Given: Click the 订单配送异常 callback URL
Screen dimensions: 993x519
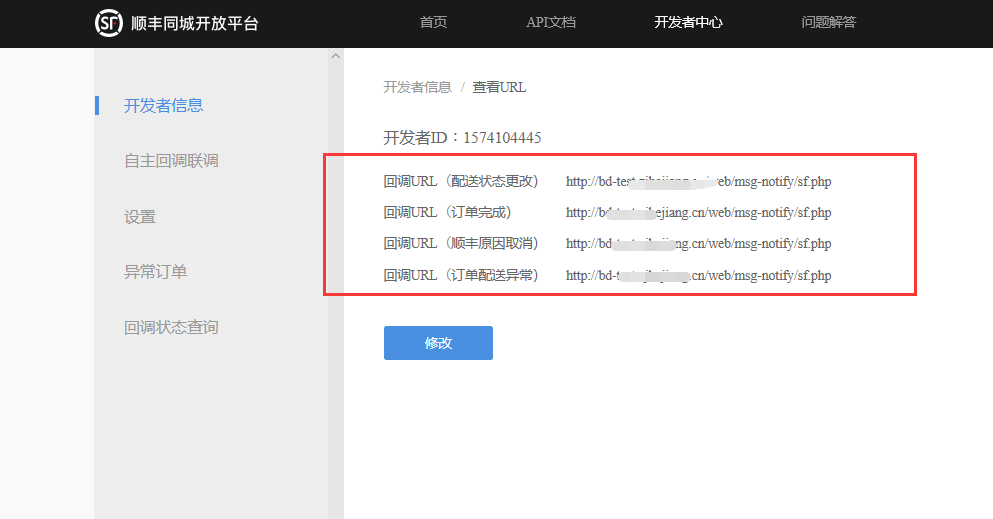Looking at the screenshot, I should pos(698,275).
